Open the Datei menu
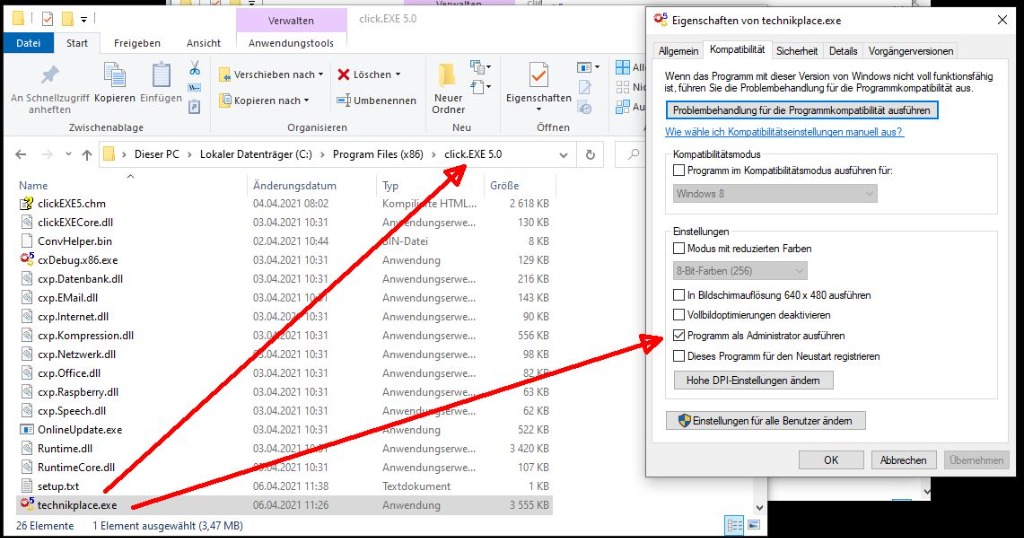The height and width of the screenshot is (538, 1024). 28,43
